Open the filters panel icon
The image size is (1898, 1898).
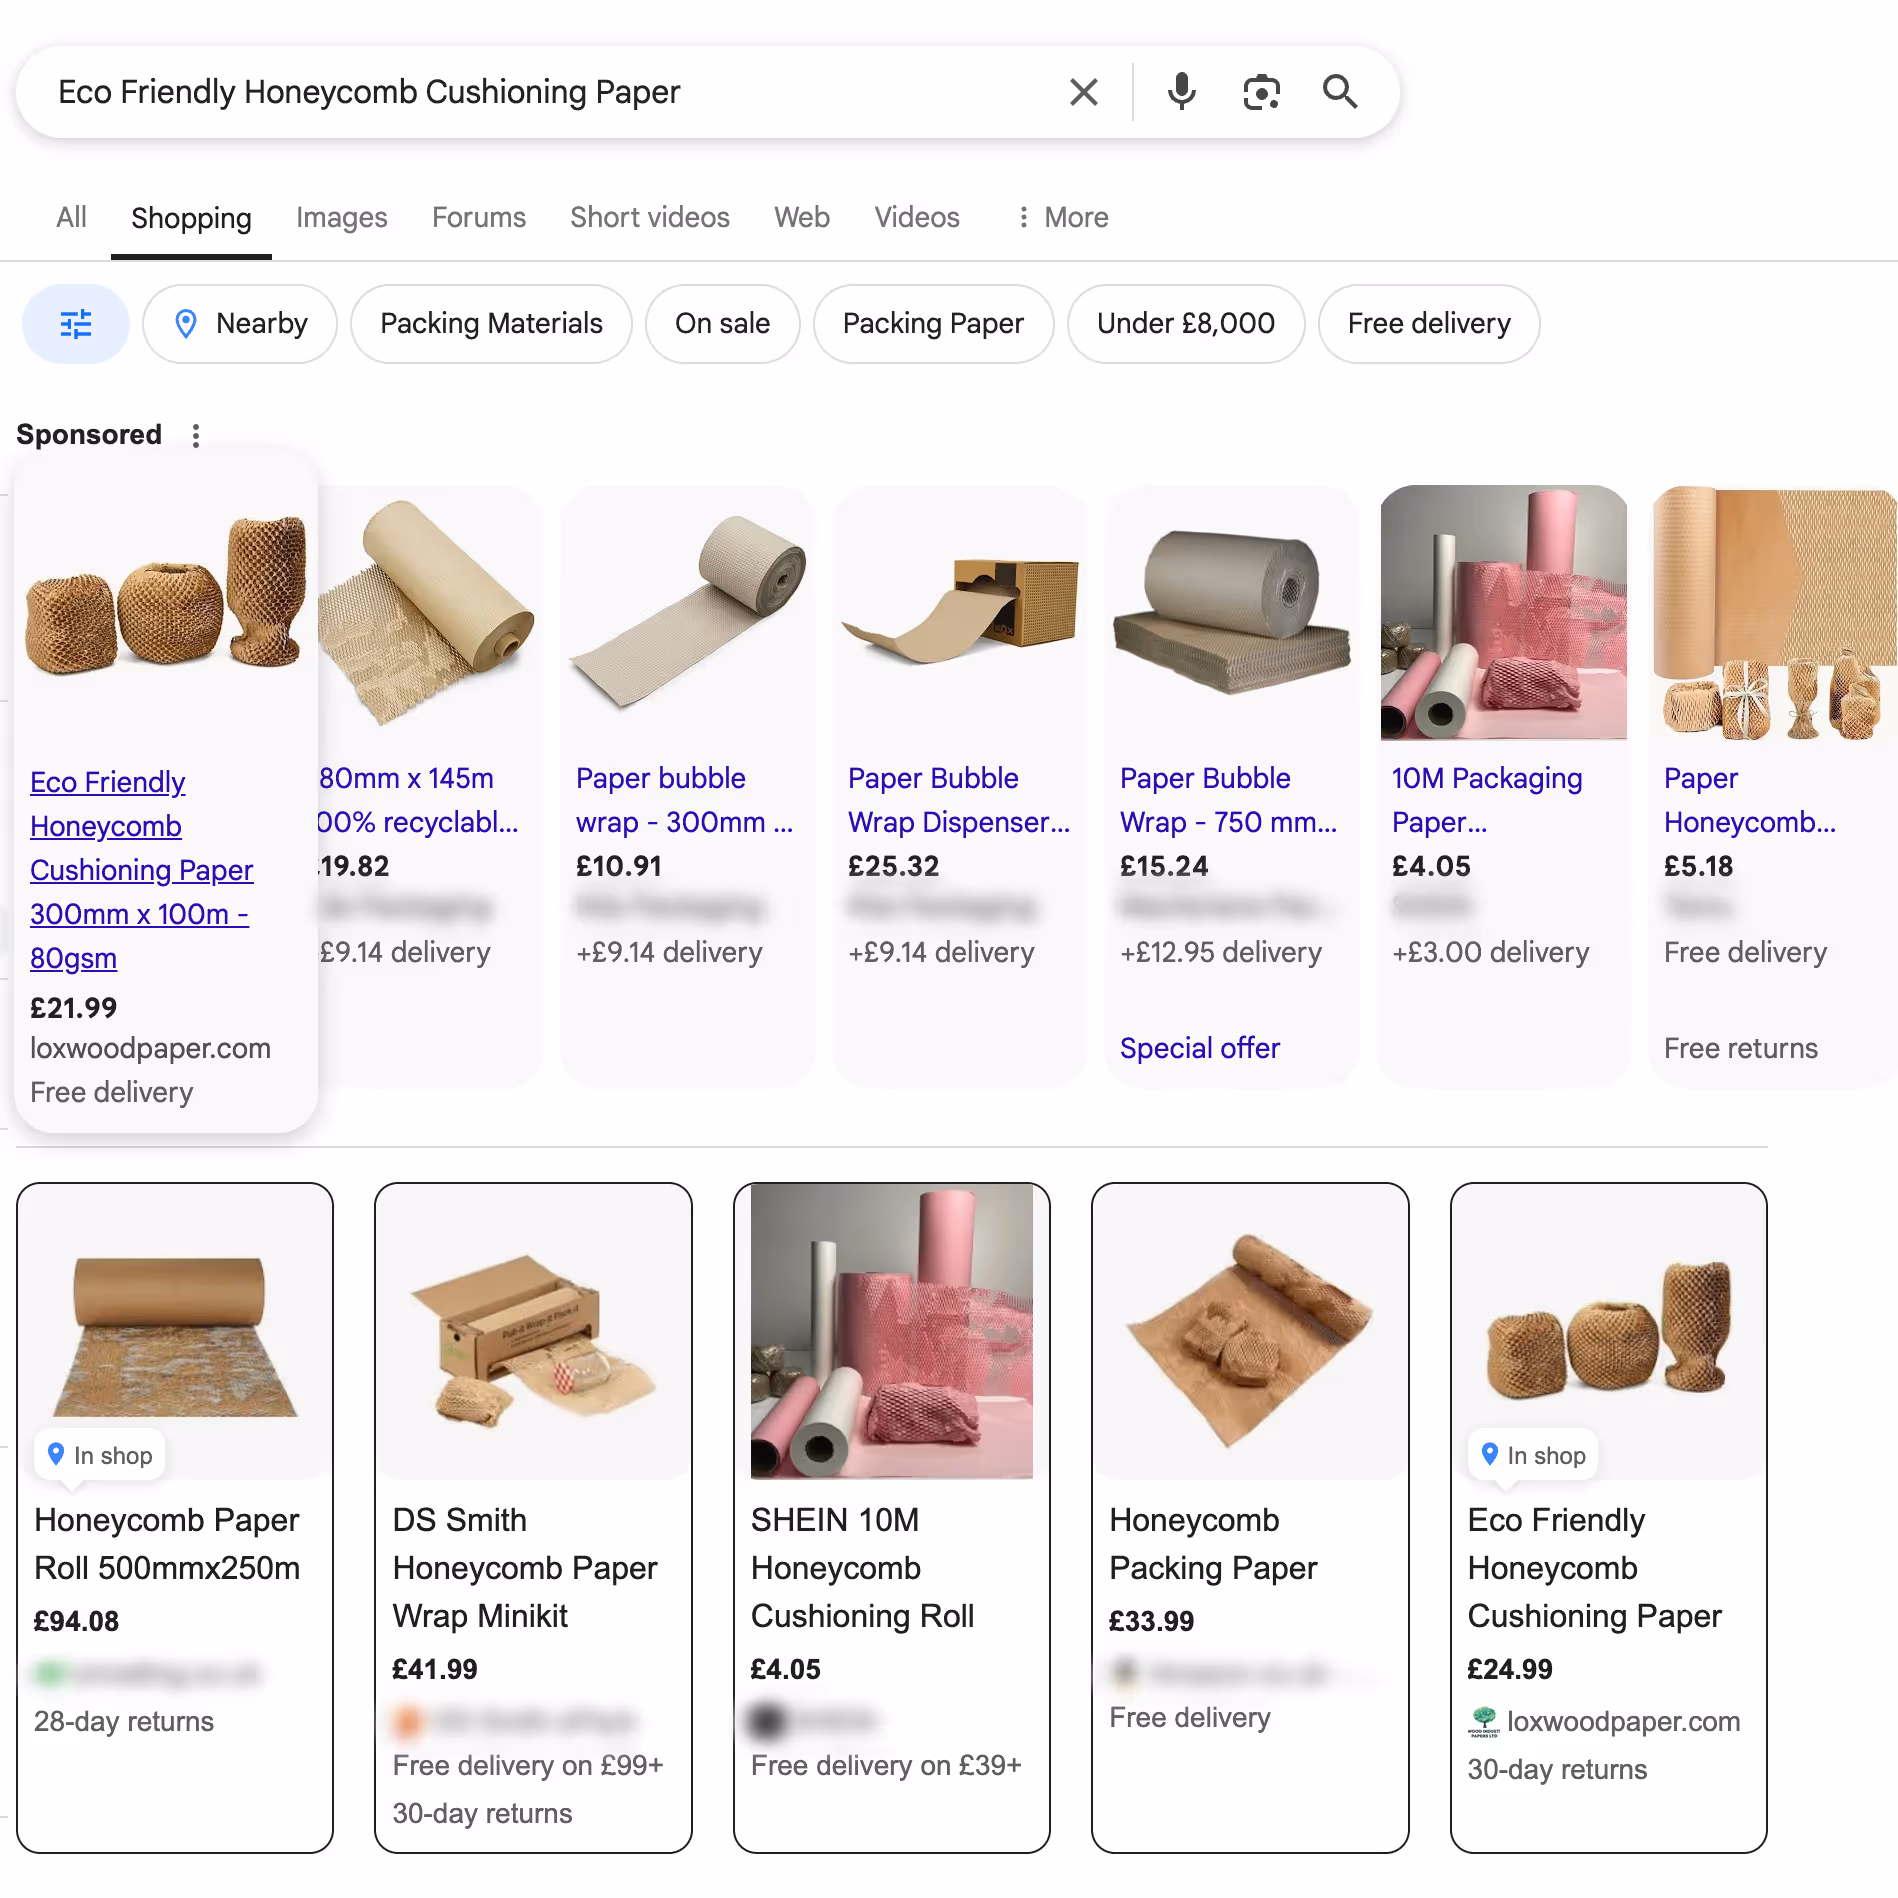pyautogui.click(x=75, y=323)
